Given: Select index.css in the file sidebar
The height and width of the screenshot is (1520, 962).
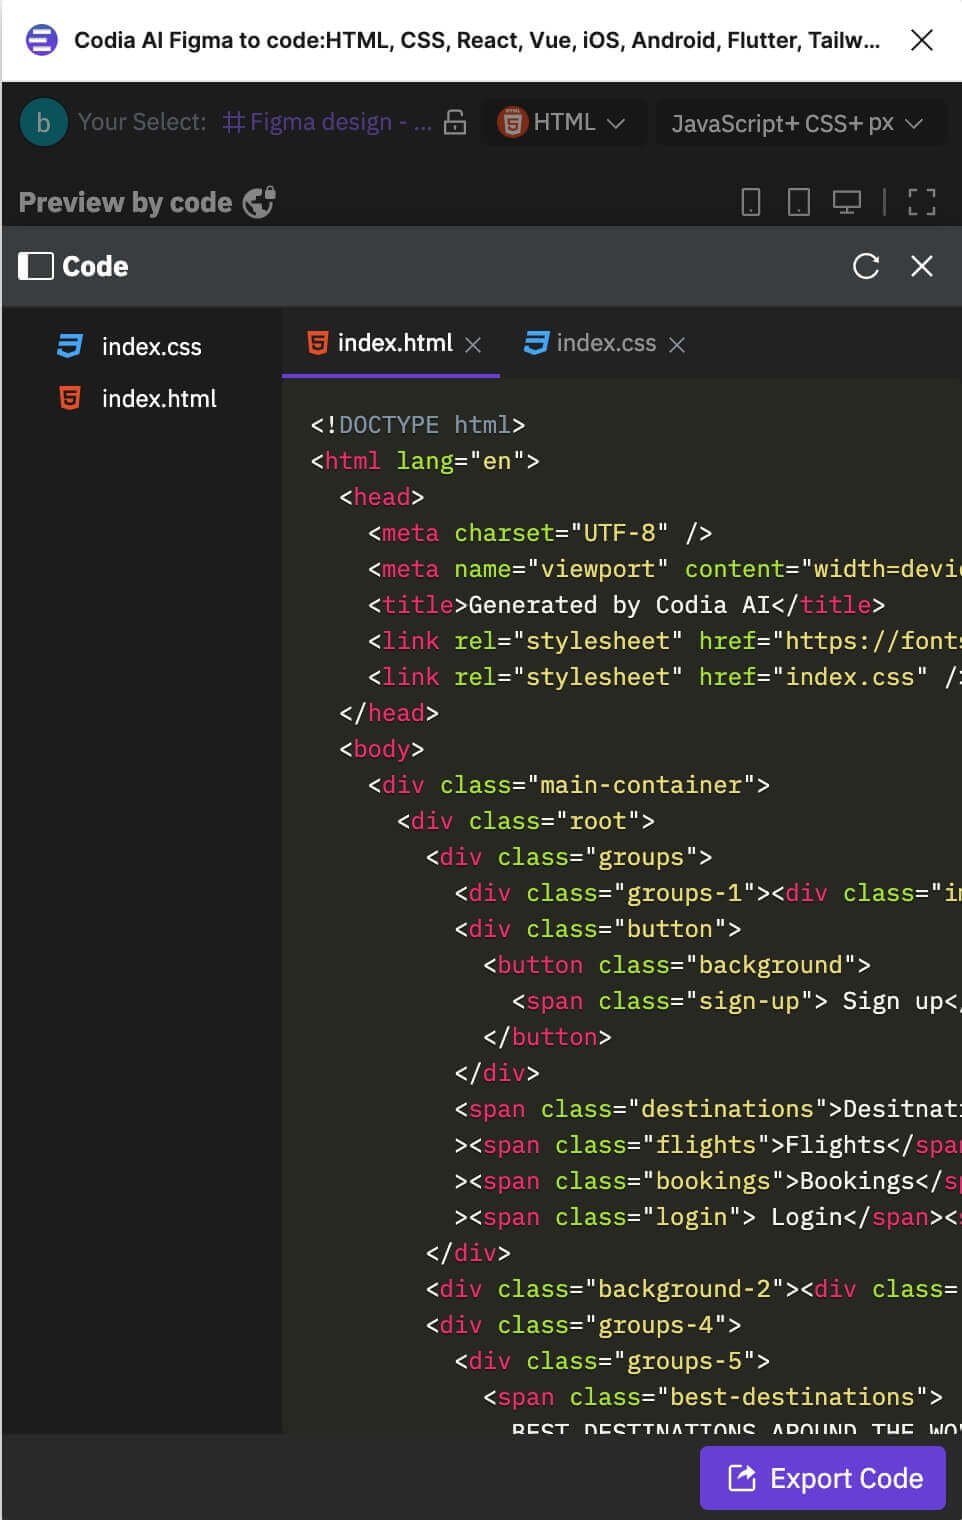Looking at the screenshot, I should tap(151, 346).
